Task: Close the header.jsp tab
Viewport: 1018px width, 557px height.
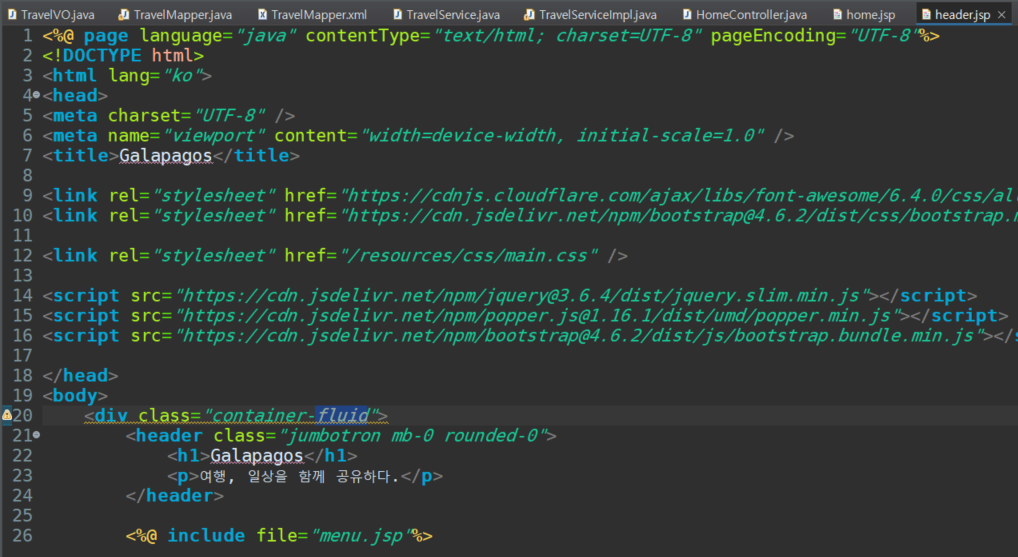Action: pos(1002,14)
